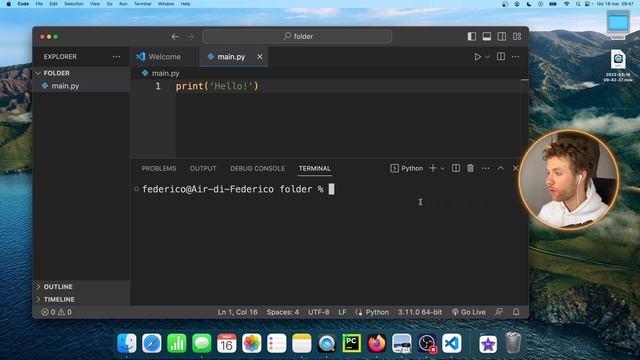The width and height of the screenshot is (640, 360).
Task: Toggle the bottom panel layout icon
Action: [487, 36]
